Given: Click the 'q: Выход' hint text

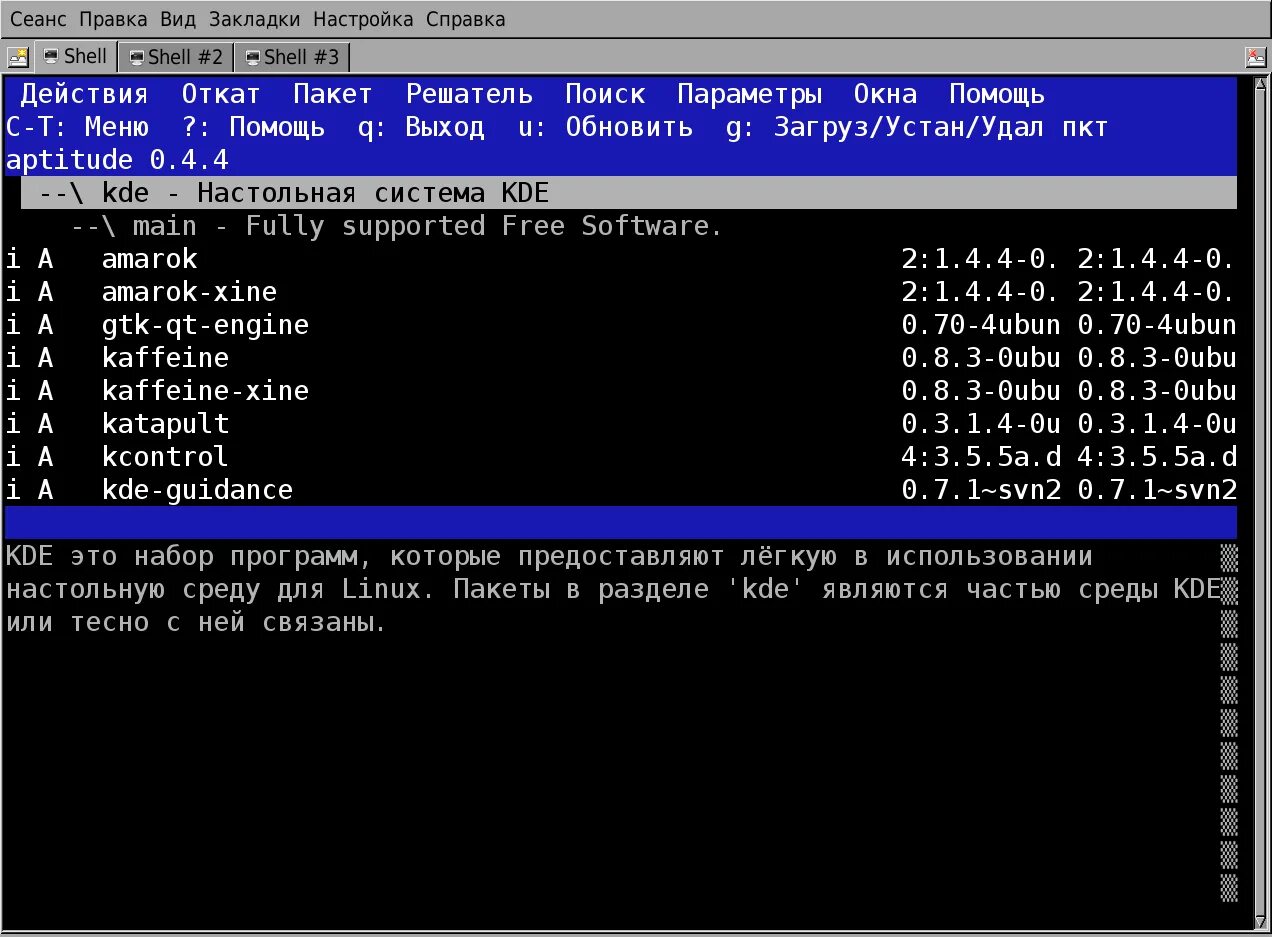Looking at the screenshot, I should pos(421,127).
